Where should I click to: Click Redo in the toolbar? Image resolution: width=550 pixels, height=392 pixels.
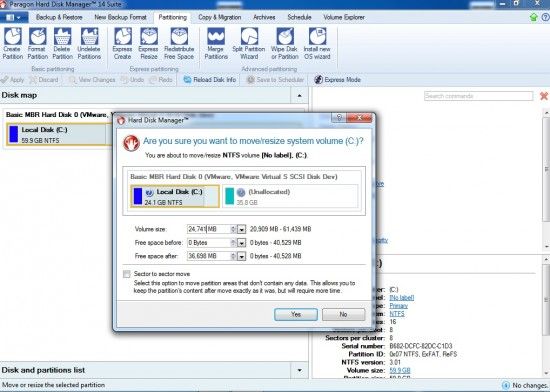tap(161, 80)
